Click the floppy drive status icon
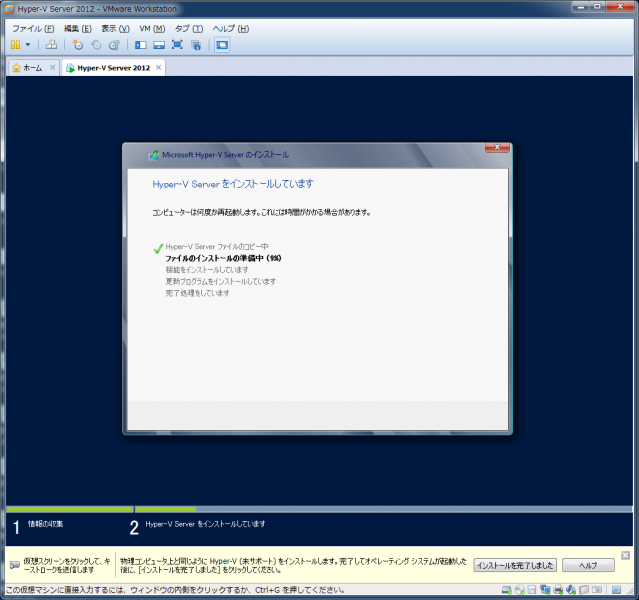The image size is (639, 600). click(532, 590)
